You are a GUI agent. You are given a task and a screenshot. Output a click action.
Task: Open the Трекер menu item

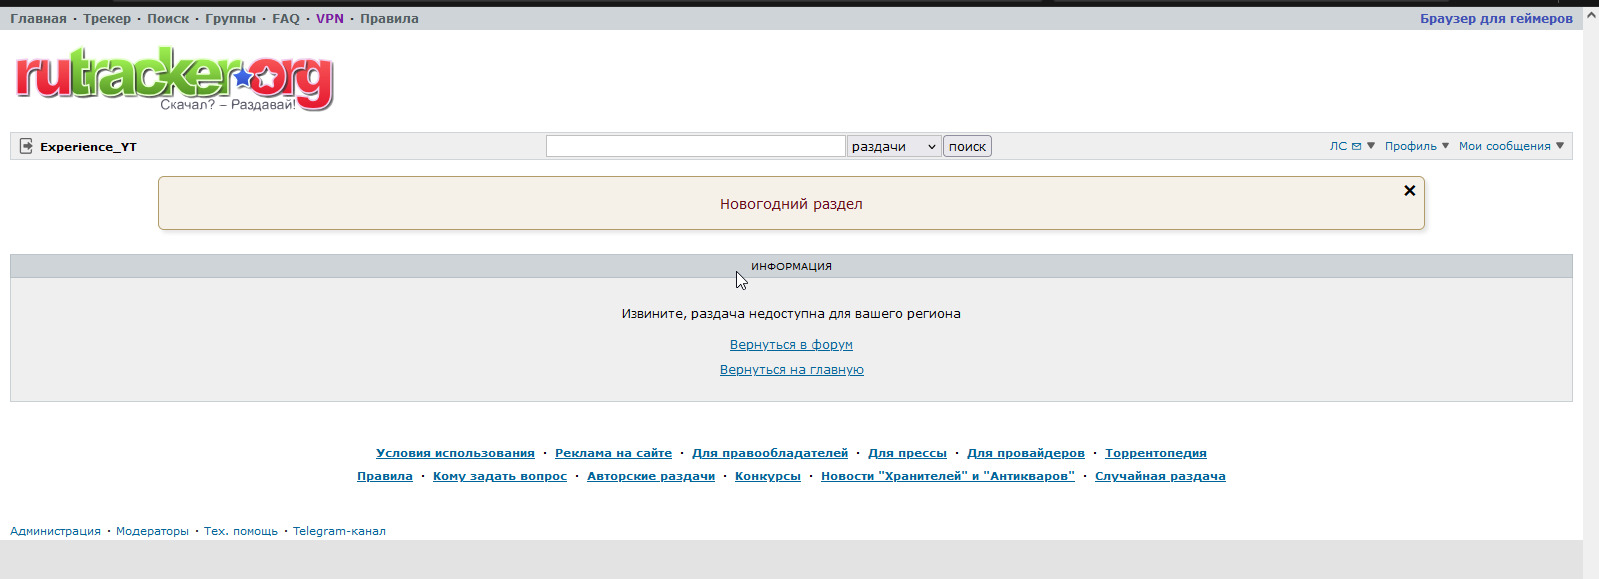(x=107, y=18)
